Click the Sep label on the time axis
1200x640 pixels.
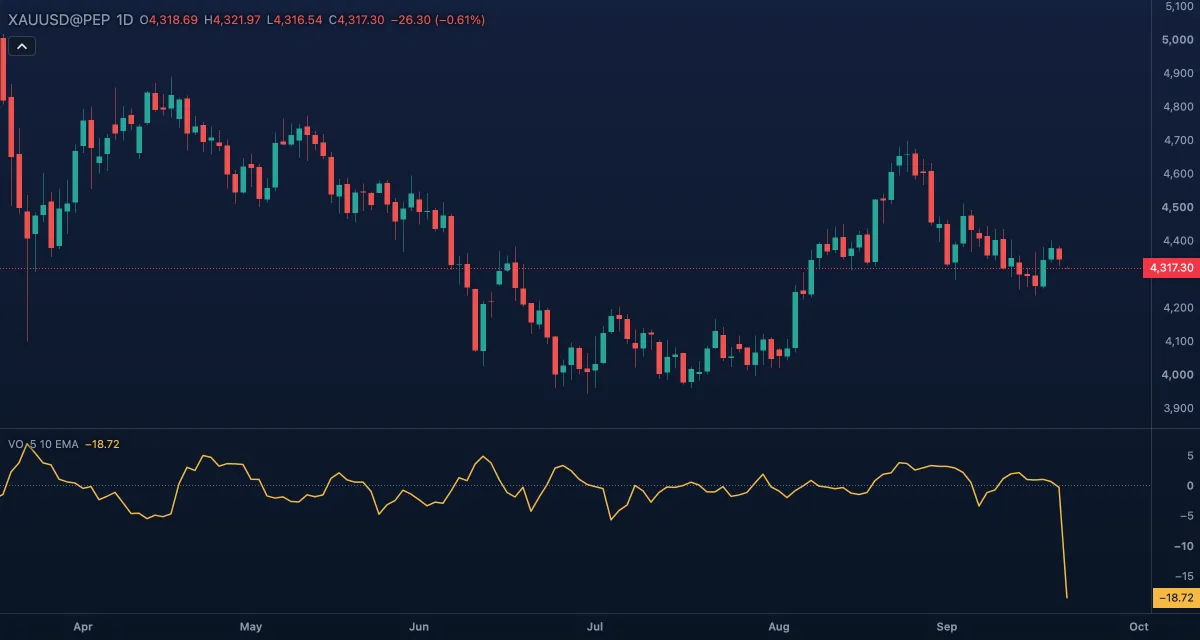(947, 627)
